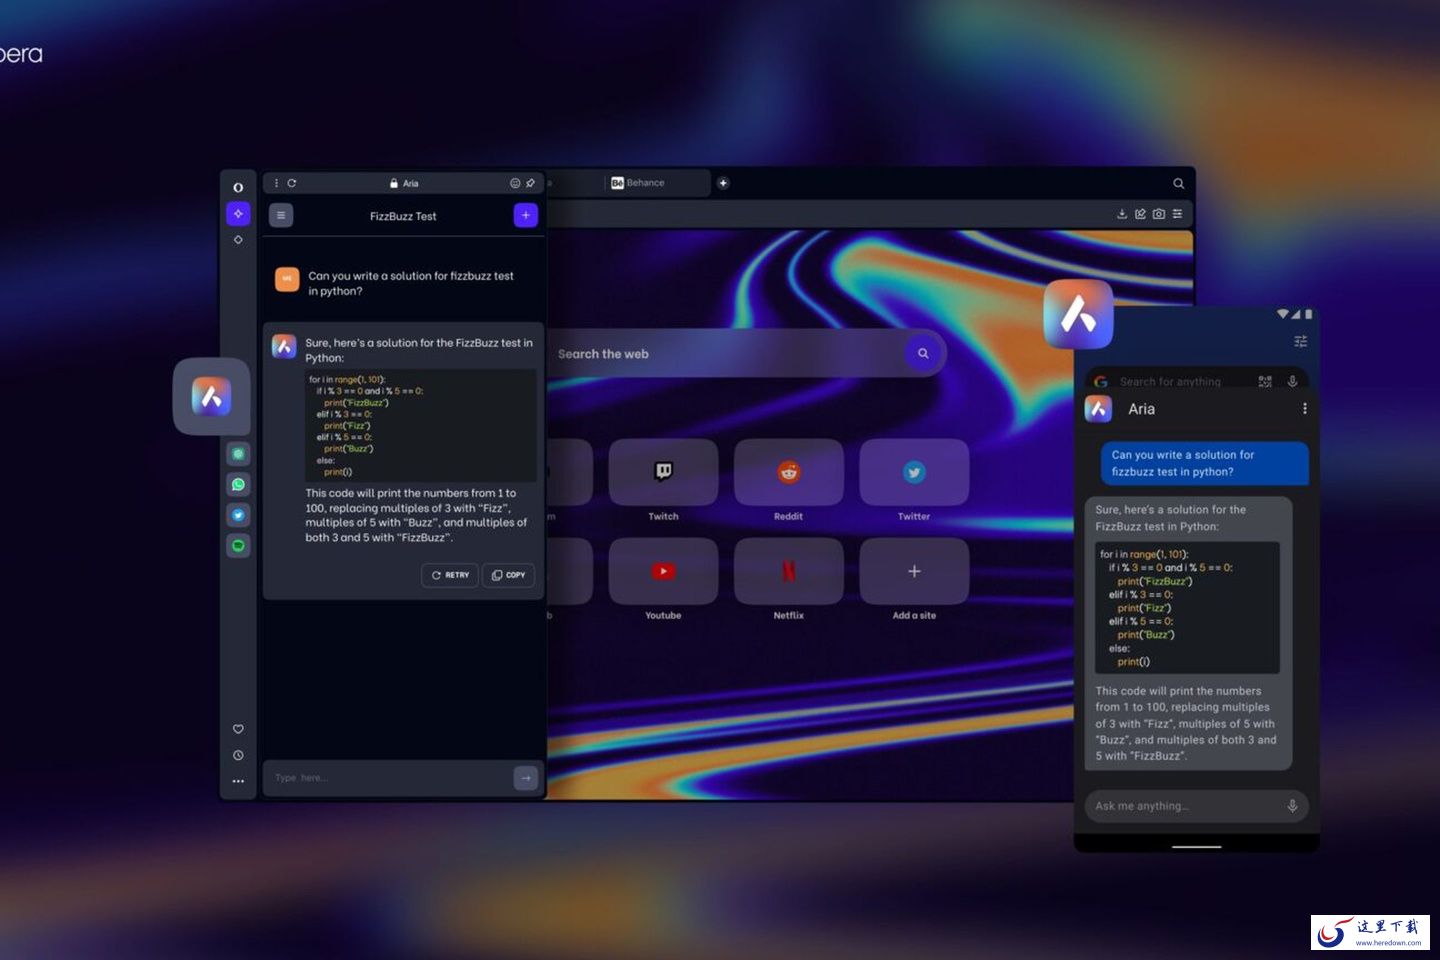Open the phone Aria three-dot menu
Viewport: 1440px width, 960px height.
tap(1304, 409)
